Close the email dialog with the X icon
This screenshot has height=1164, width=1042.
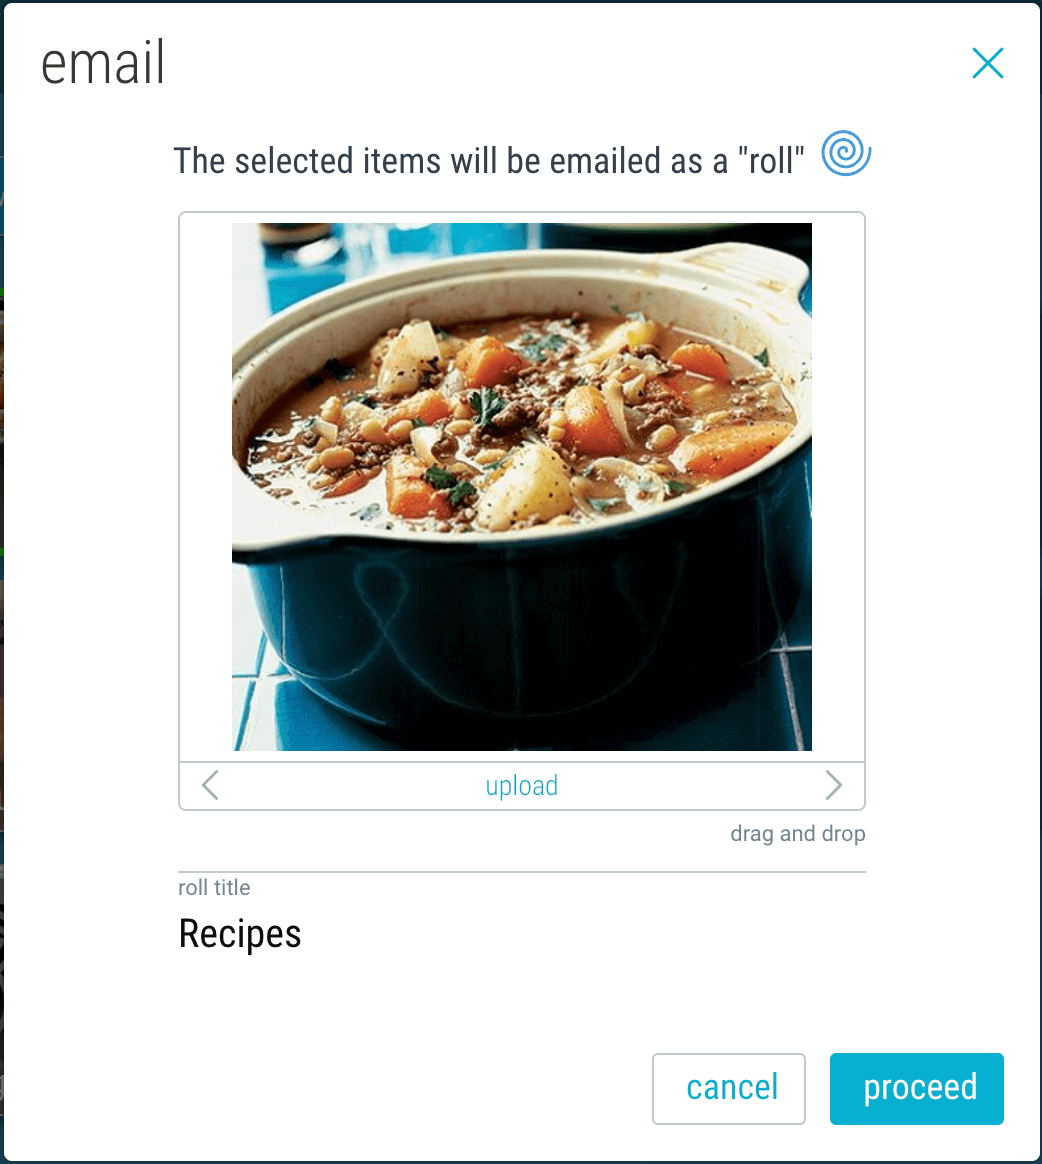point(988,63)
